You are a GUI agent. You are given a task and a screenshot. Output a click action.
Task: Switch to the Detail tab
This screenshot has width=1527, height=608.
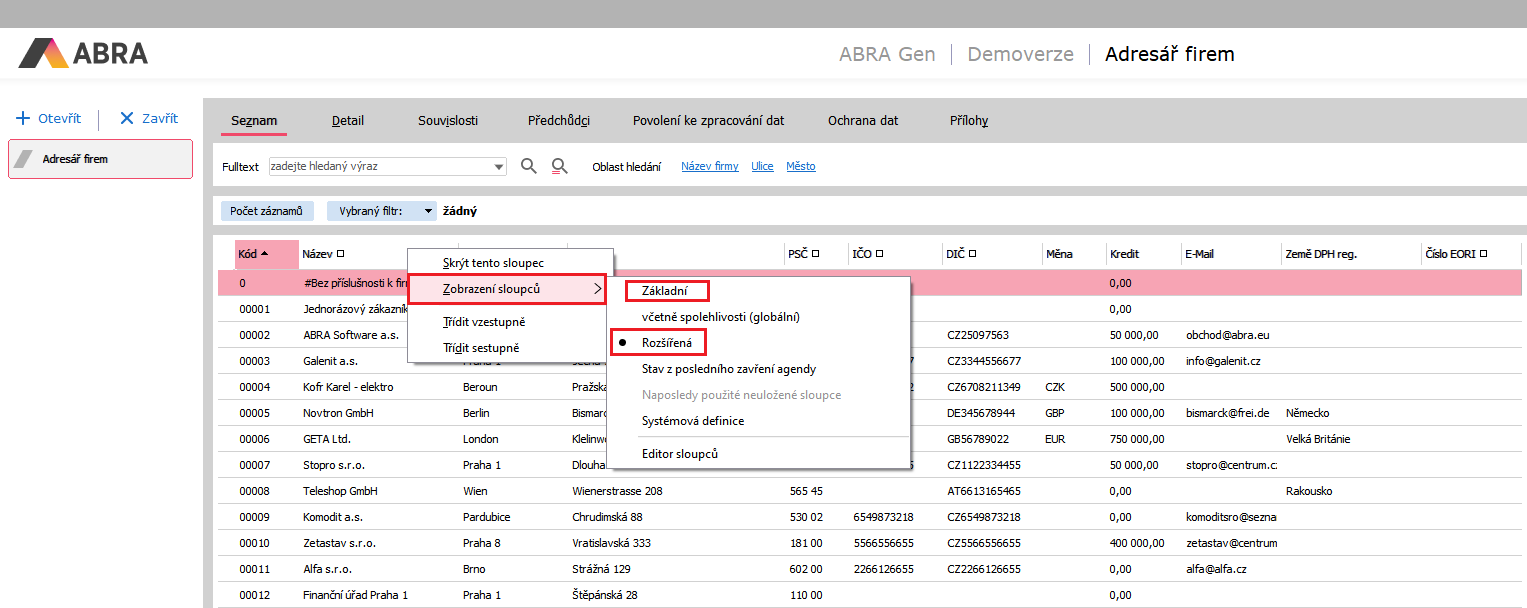[x=348, y=121]
